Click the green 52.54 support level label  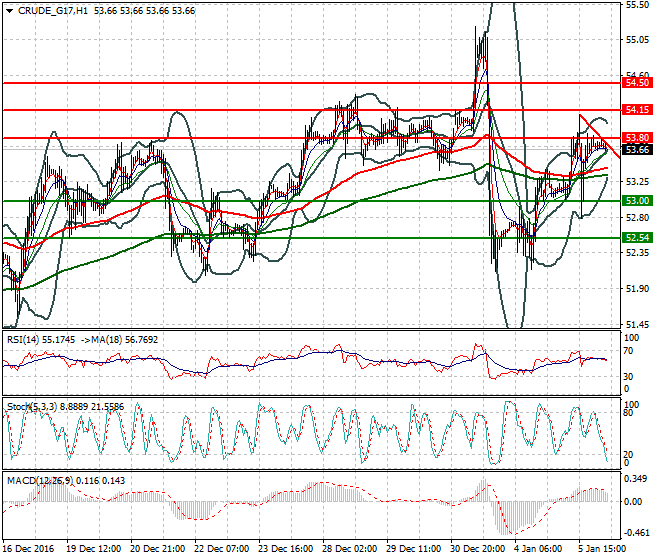pos(638,237)
